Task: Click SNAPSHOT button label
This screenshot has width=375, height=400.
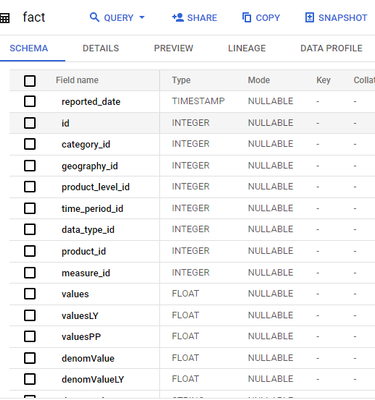Action: point(343,18)
